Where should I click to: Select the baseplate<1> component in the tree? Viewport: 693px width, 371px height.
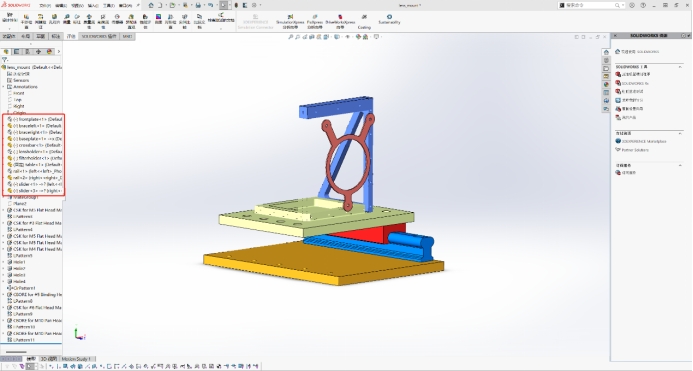click(34, 139)
